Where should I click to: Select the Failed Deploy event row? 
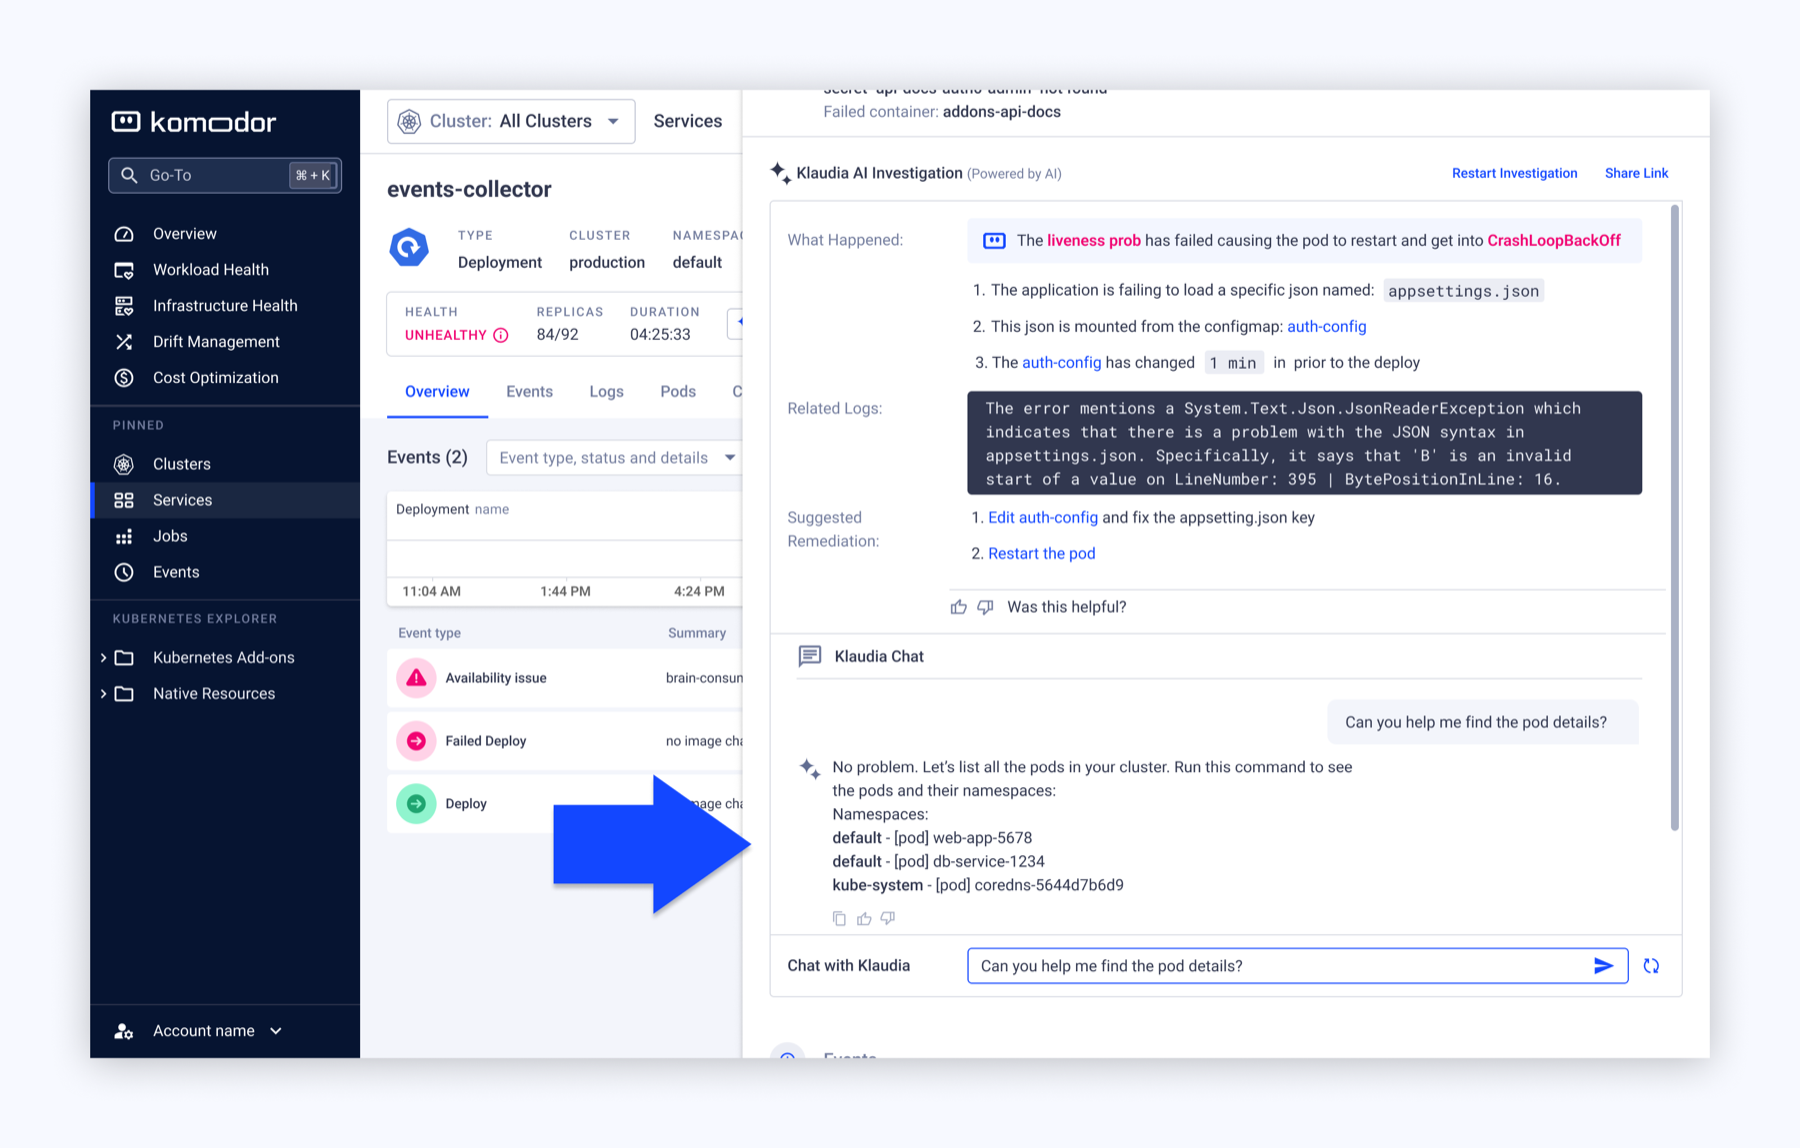(565, 741)
